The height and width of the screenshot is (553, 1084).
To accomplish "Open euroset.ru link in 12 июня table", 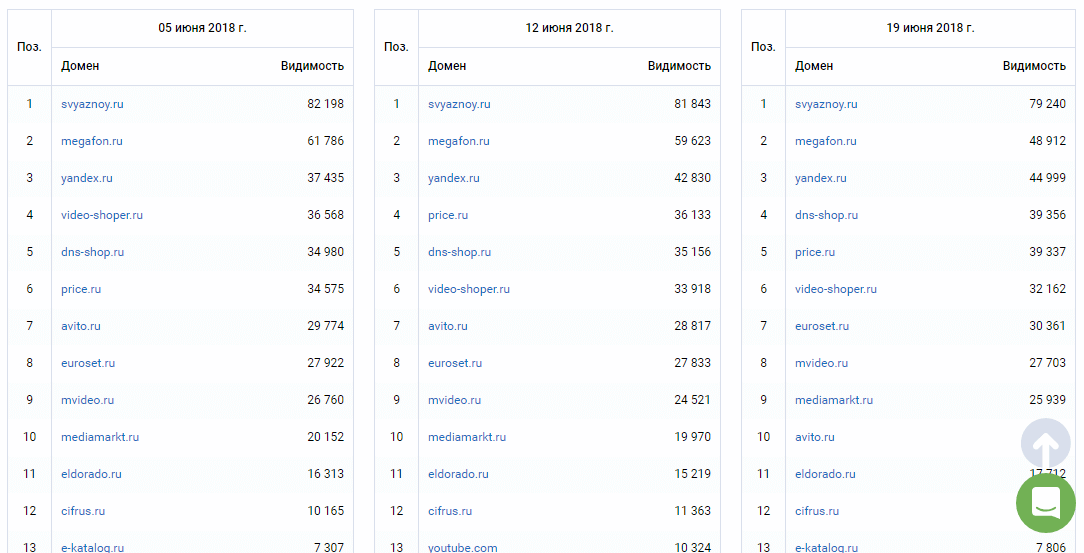I will pyautogui.click(x=455, y=363).
